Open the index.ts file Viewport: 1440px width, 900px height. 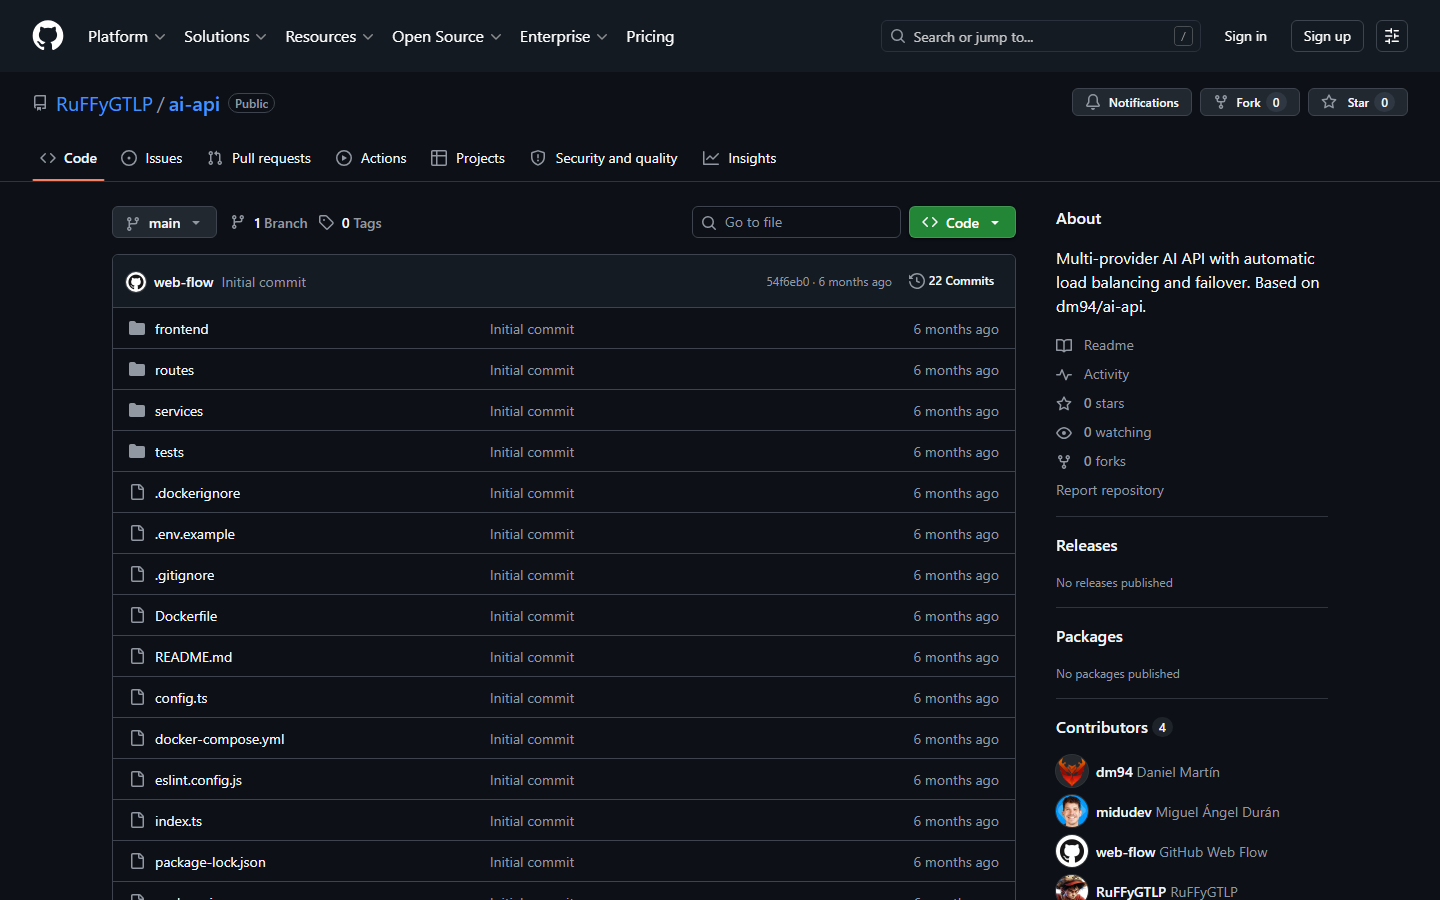[x=178, y=821]
